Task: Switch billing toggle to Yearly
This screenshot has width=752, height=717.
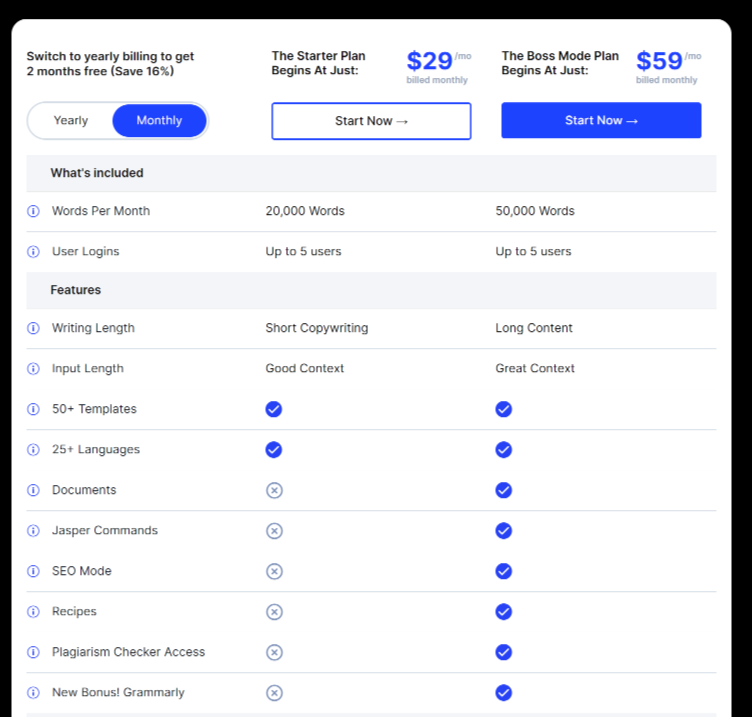Action: click(x=70, y=120)
